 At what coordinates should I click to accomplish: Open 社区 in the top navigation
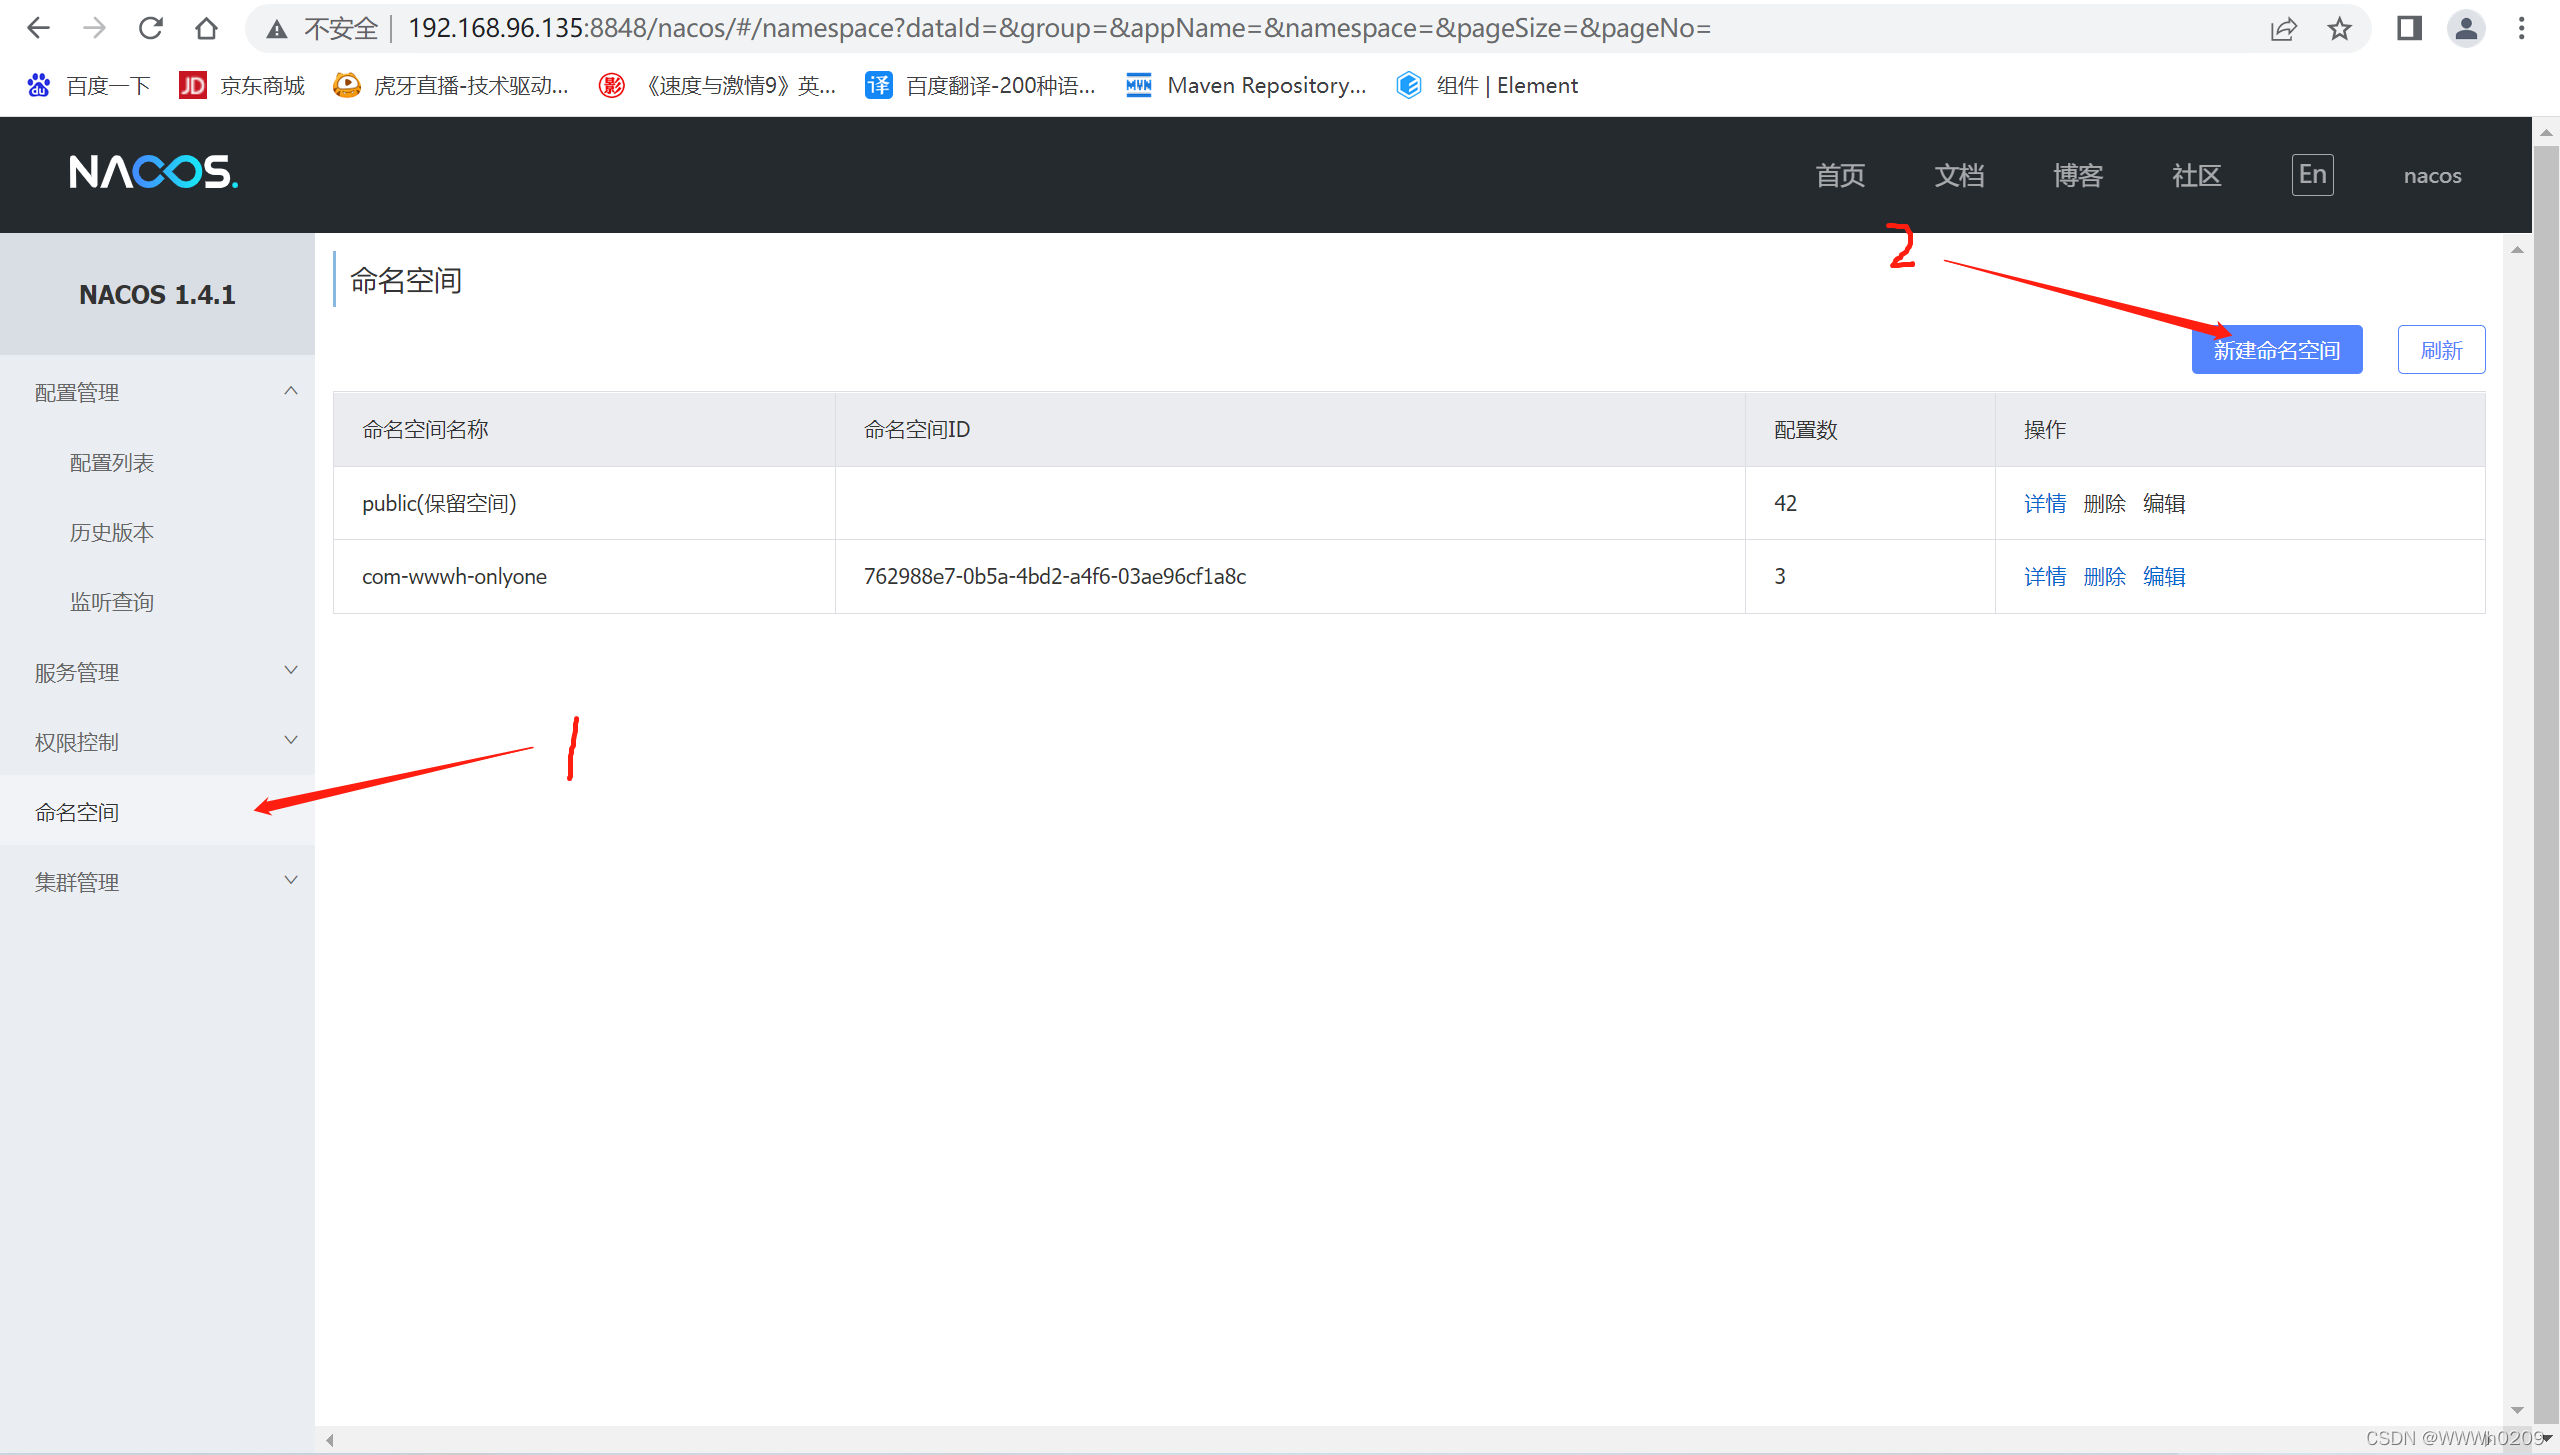click(x=2197, y=175)
